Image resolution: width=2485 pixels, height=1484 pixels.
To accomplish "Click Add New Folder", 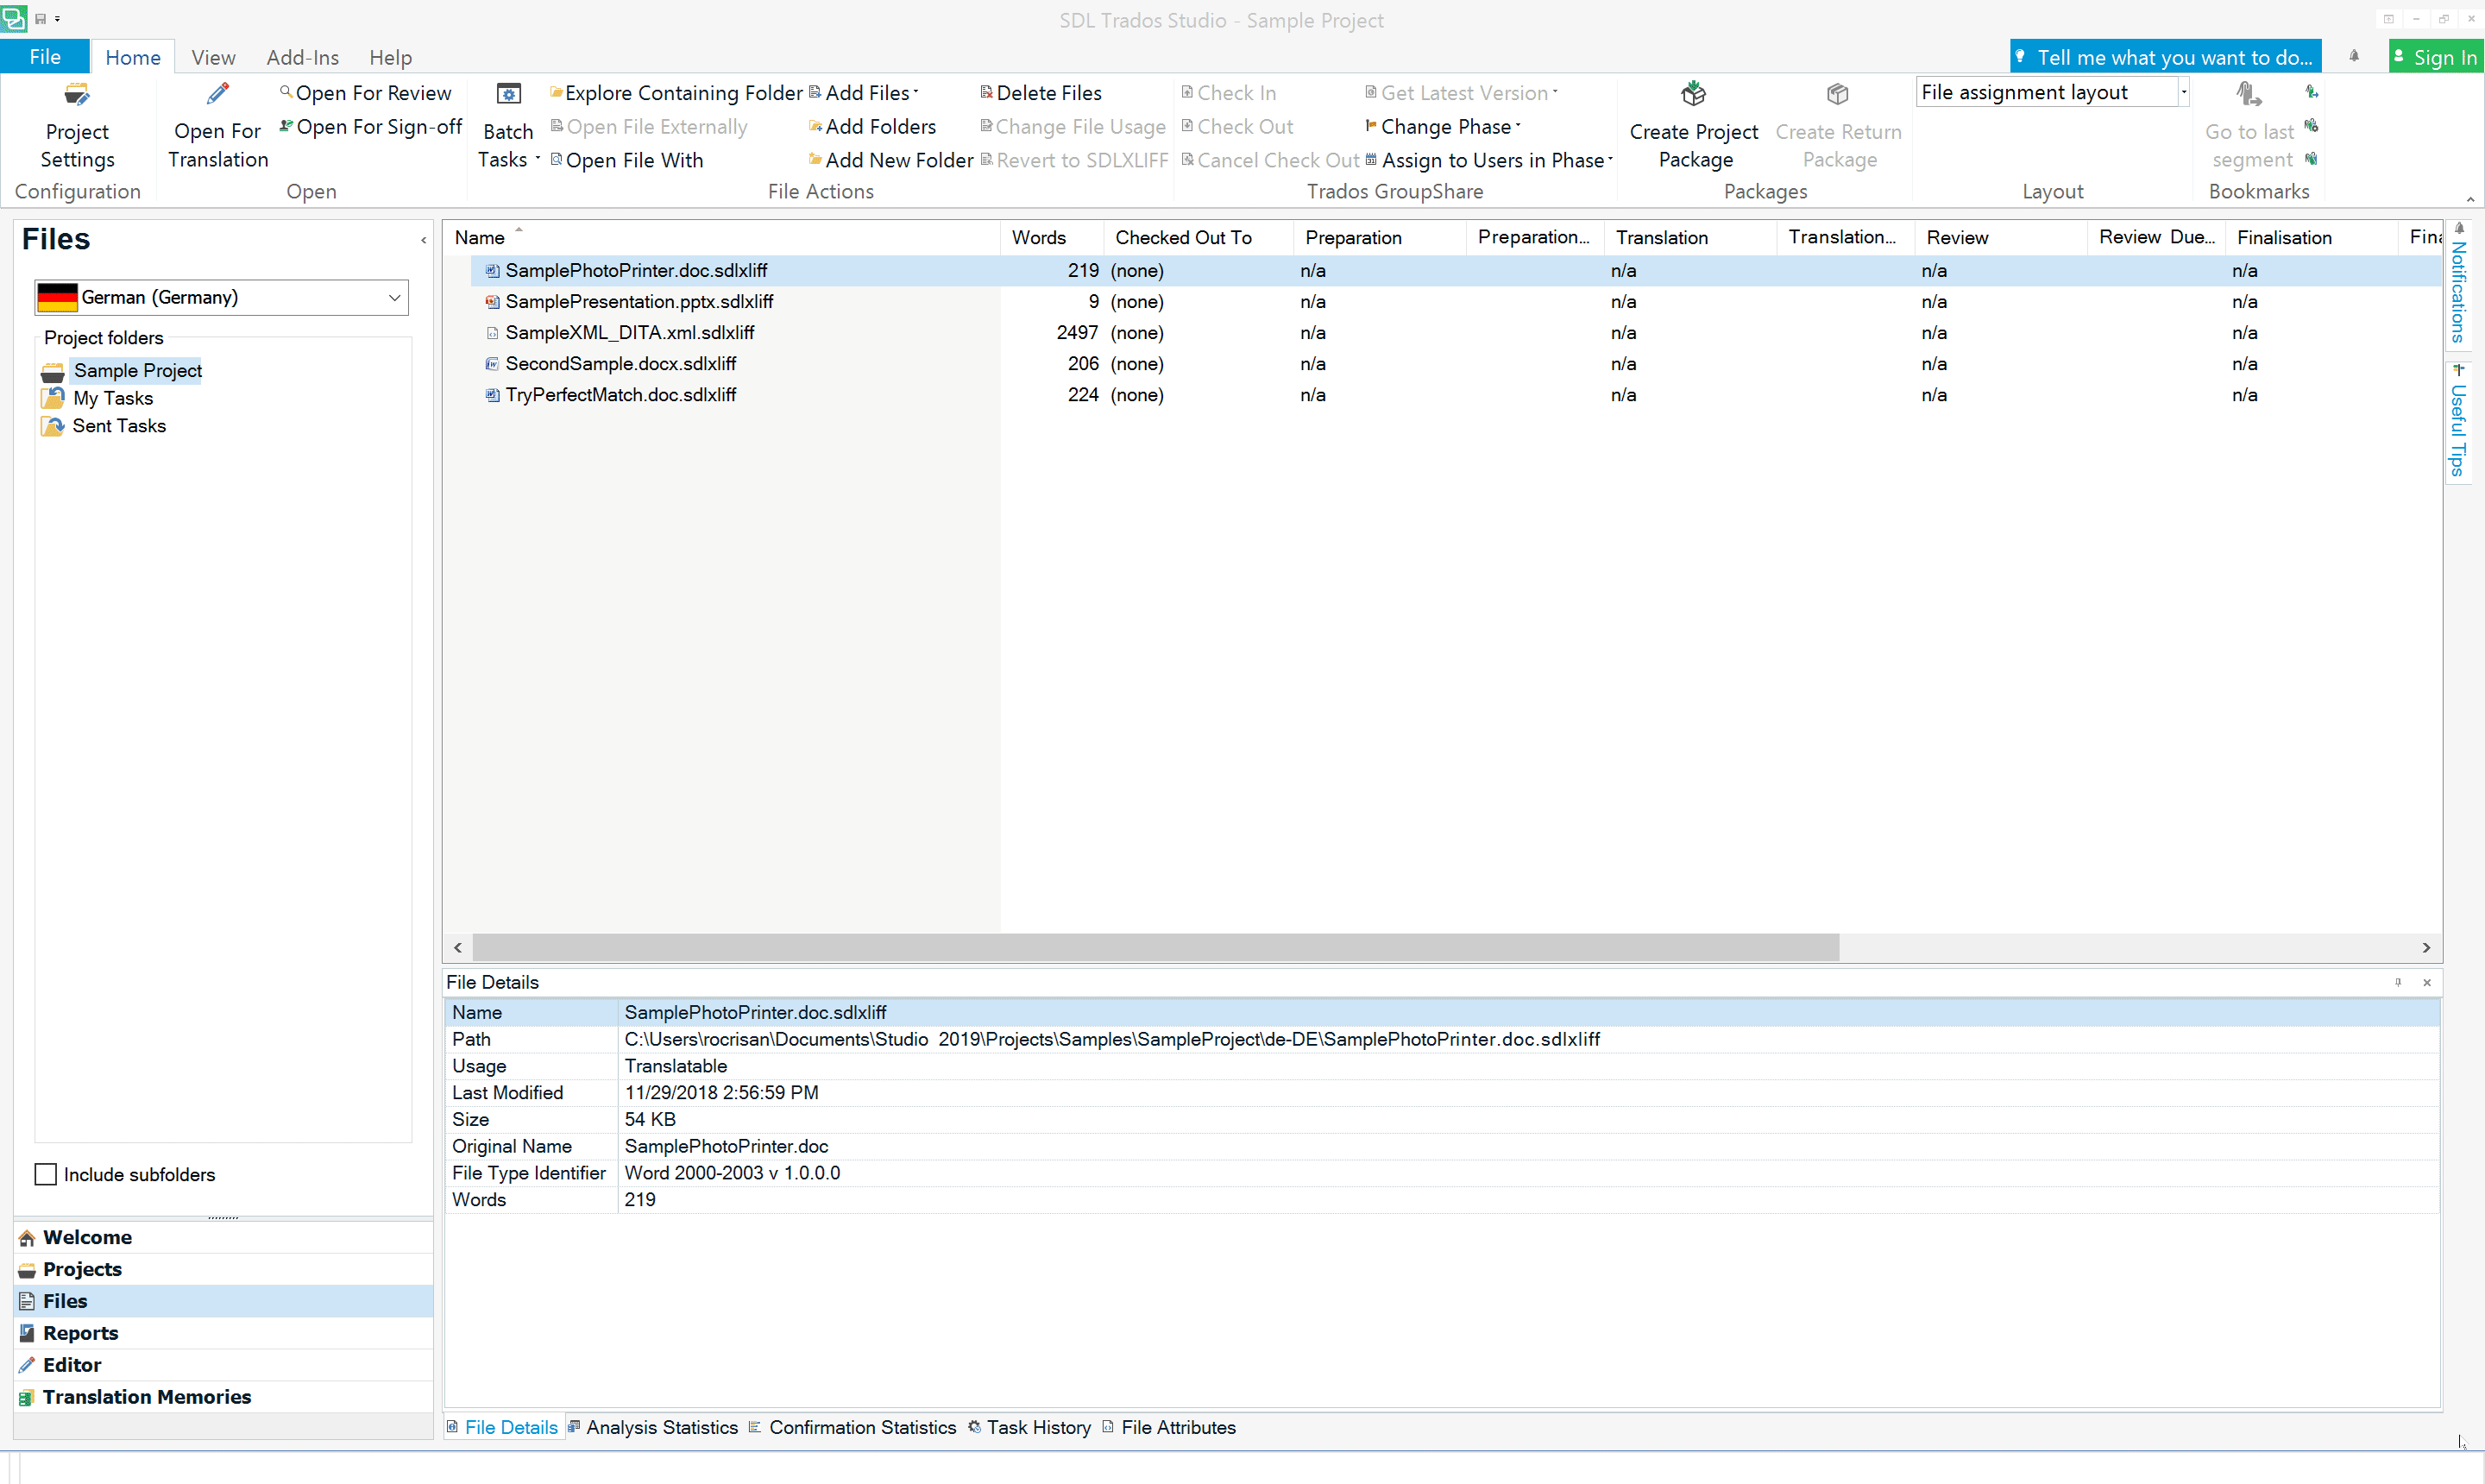I will (891, 160).
